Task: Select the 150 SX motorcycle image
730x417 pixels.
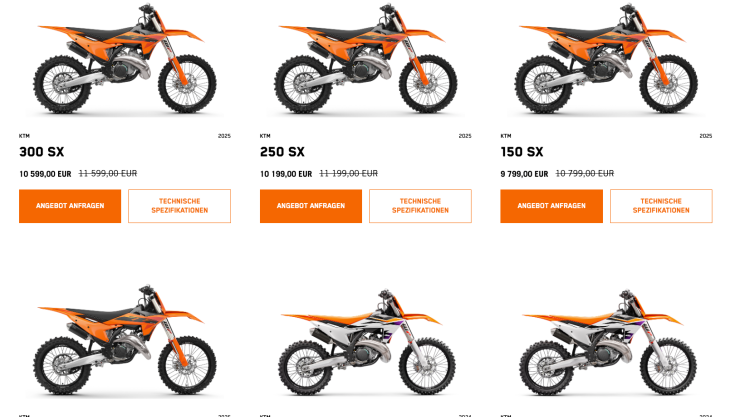Action: pyautogui.click(x=606, y=58)
